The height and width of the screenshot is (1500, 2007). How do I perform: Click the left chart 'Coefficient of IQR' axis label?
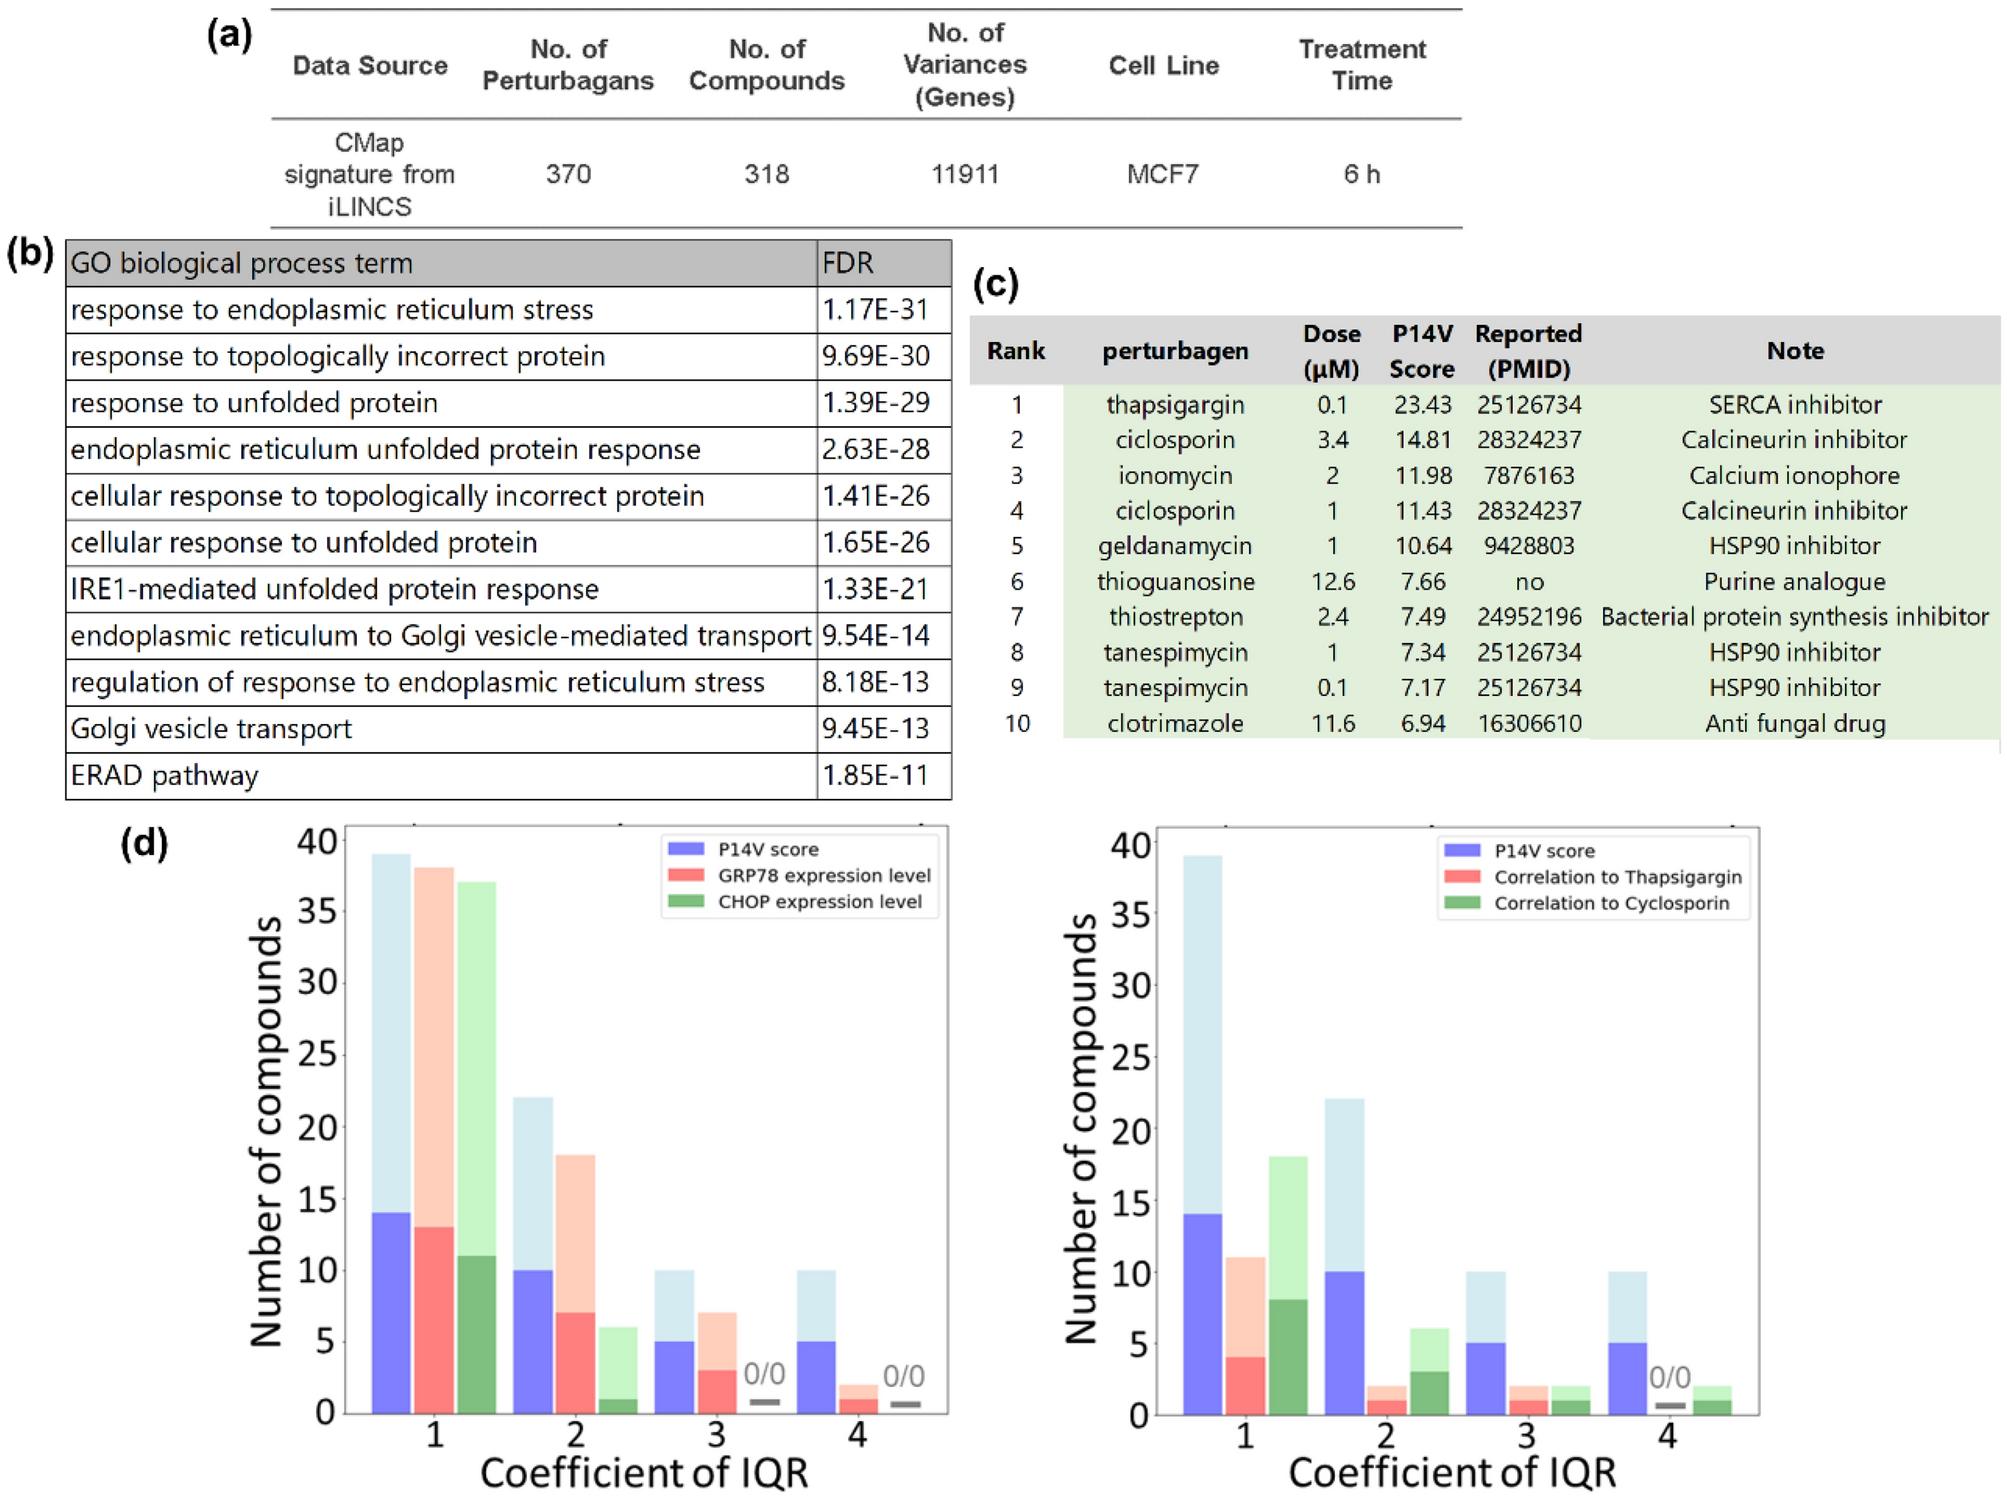(643, 1473)
